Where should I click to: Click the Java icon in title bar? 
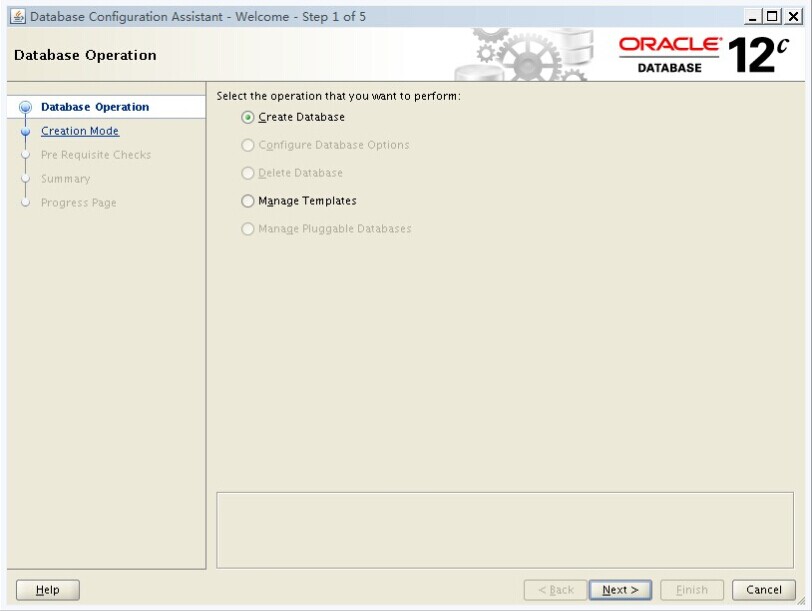[18, 16]
